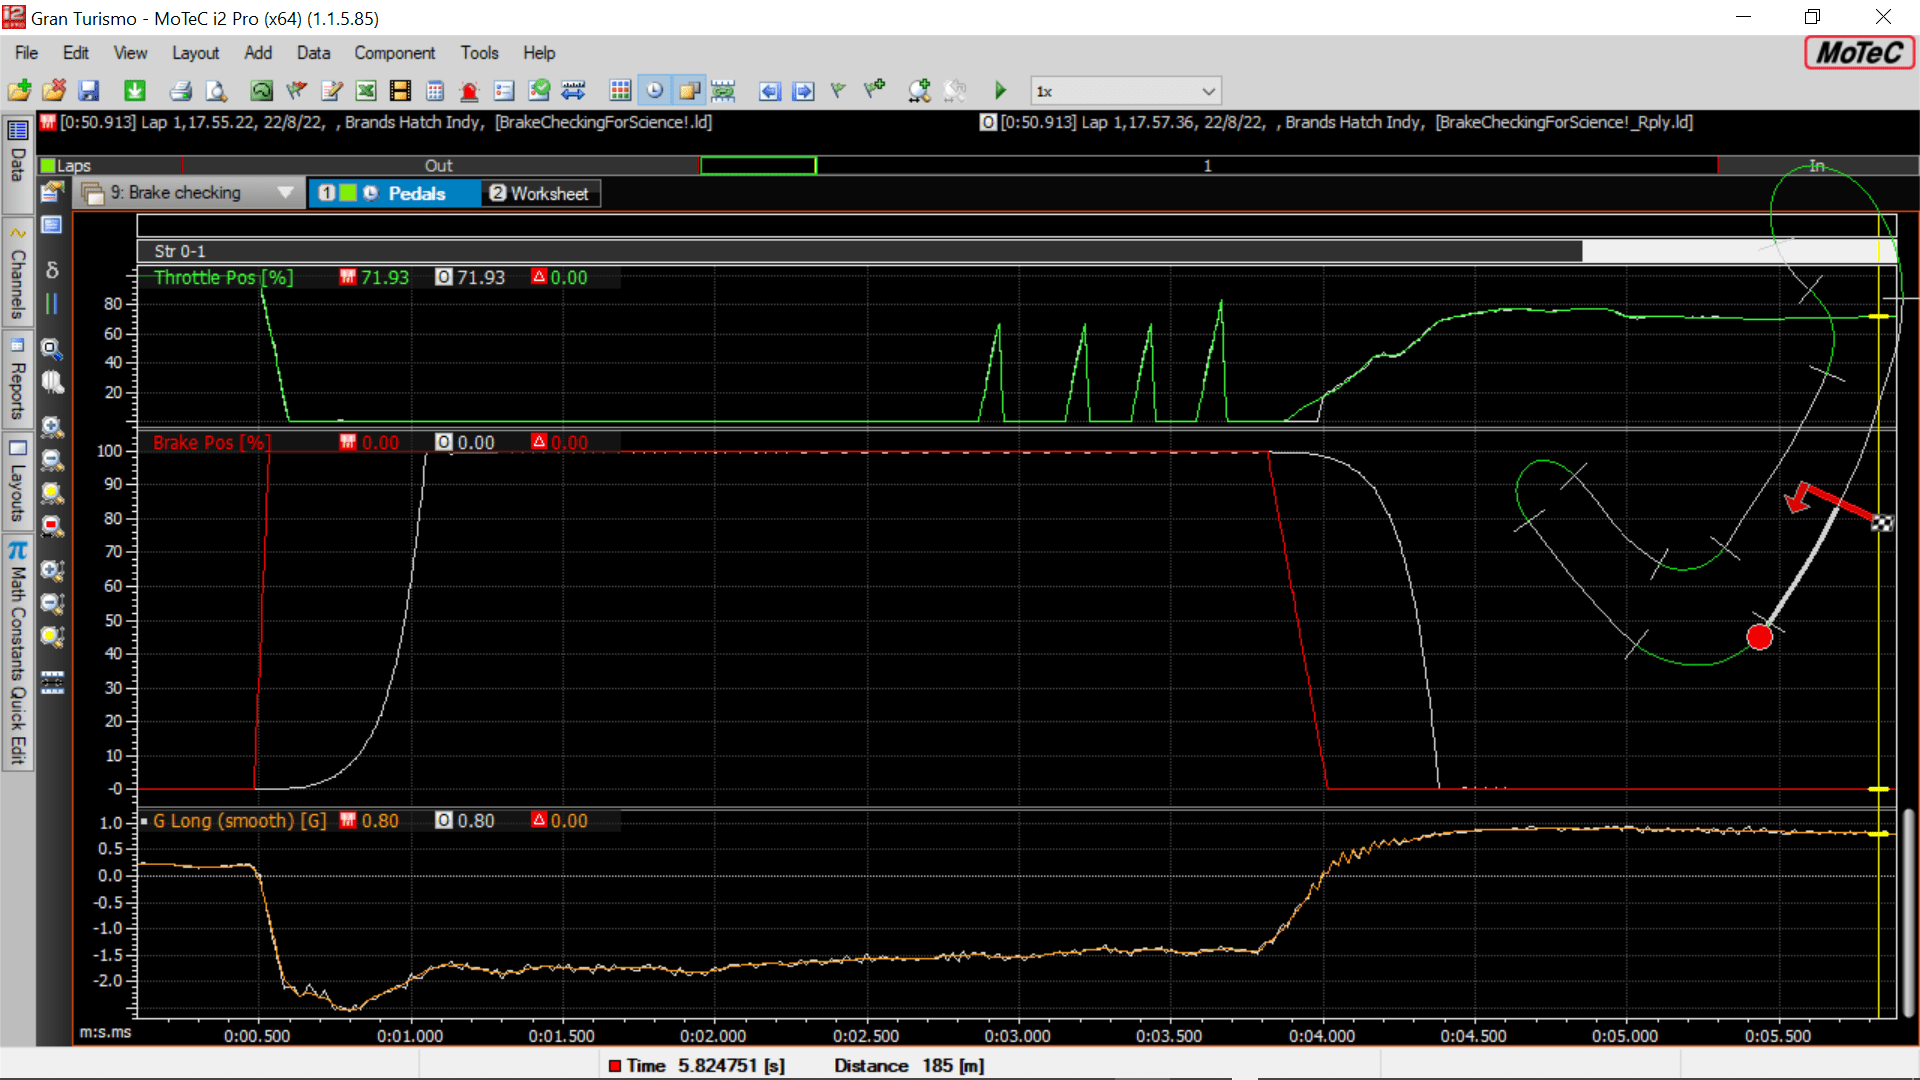1920x1080 pixels.
Task: Expand the 9: Brake checking workbook dropdown
Action: [286, 193]
